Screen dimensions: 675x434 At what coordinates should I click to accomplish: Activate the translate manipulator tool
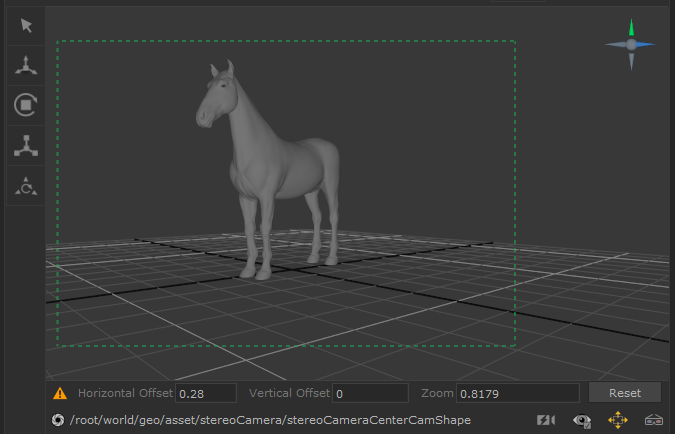(26, 66)
